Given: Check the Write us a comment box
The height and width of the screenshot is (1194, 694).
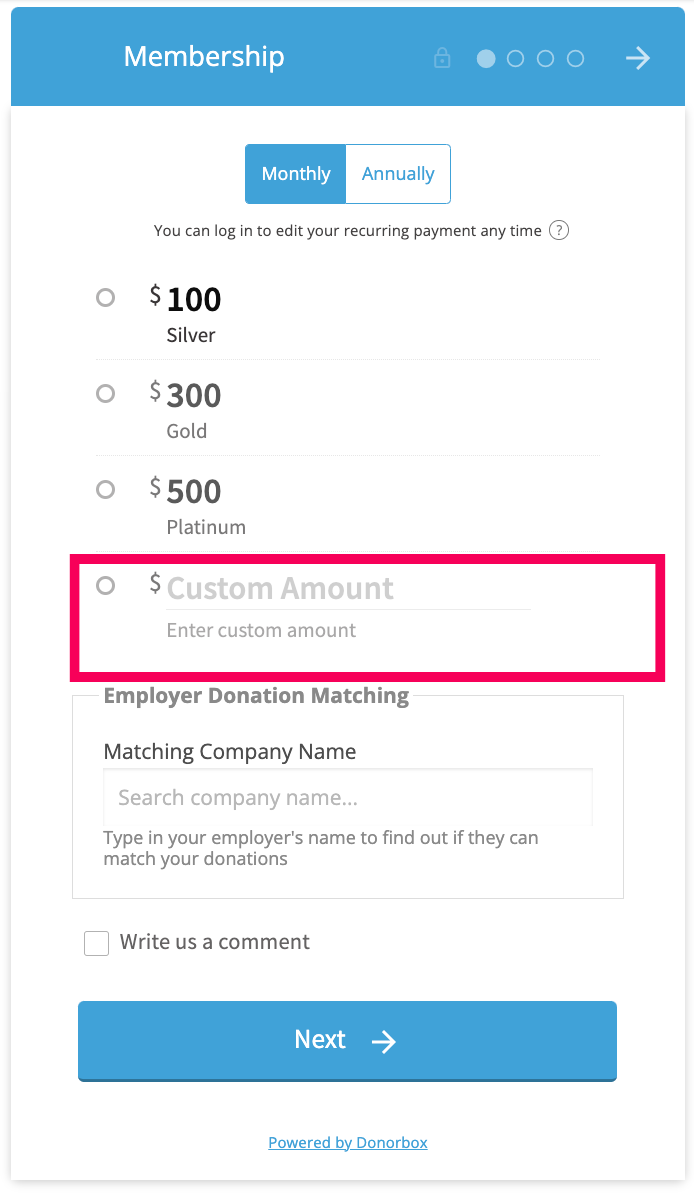Looking at the screenshot, I should coord(97,943).
